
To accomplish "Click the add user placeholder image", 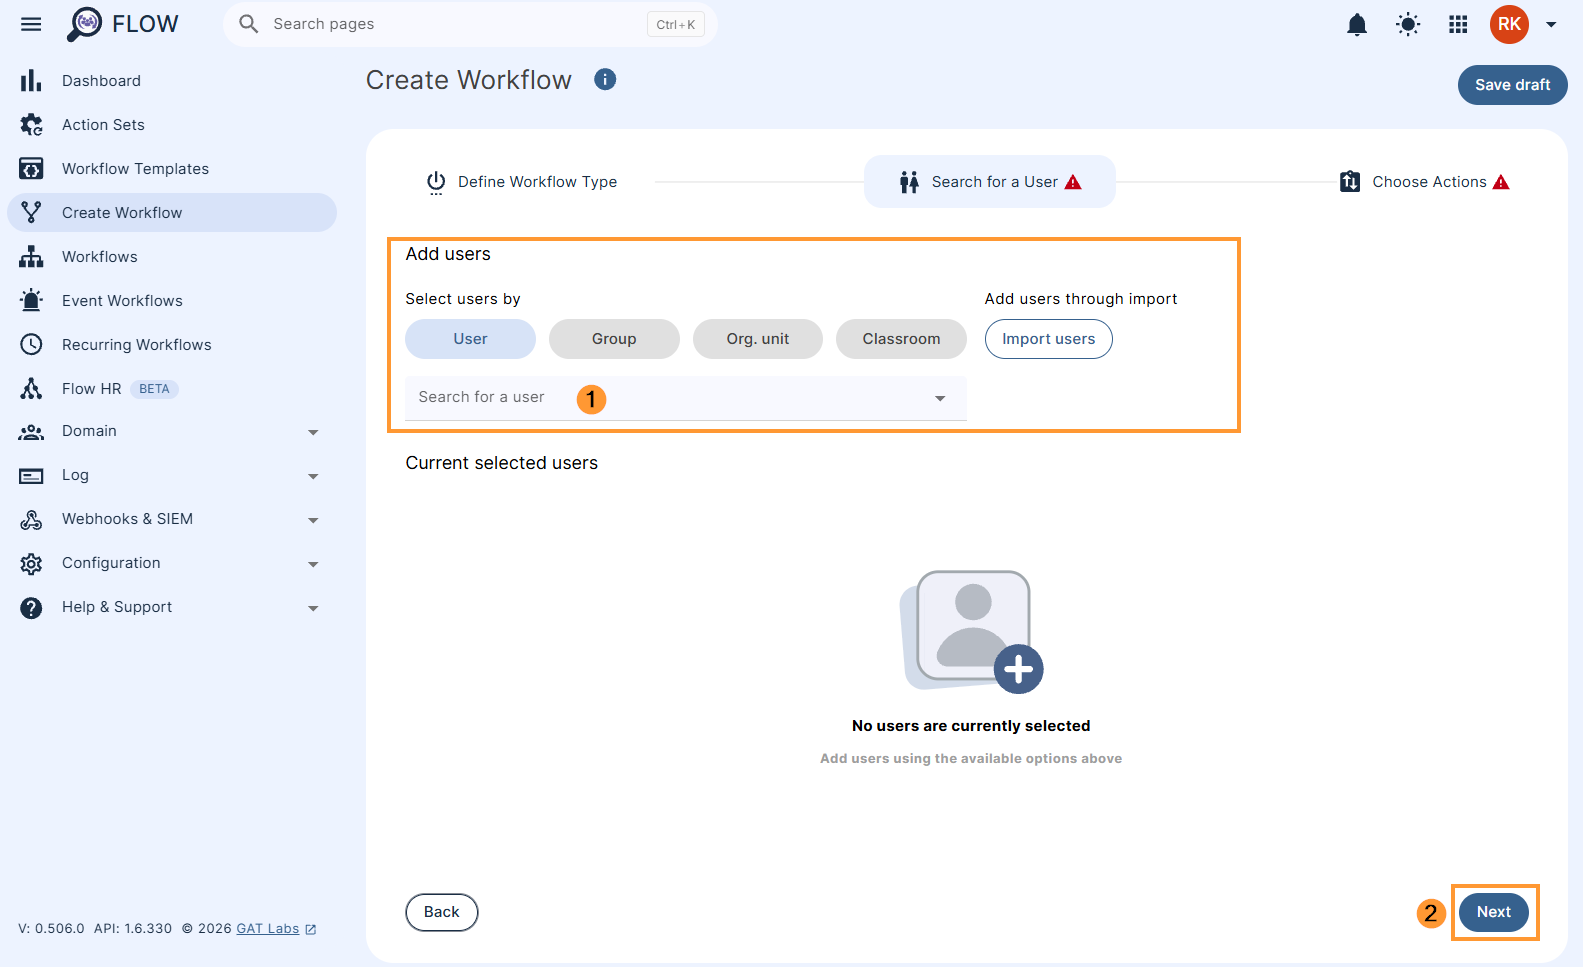I will [x=971, y=631].
